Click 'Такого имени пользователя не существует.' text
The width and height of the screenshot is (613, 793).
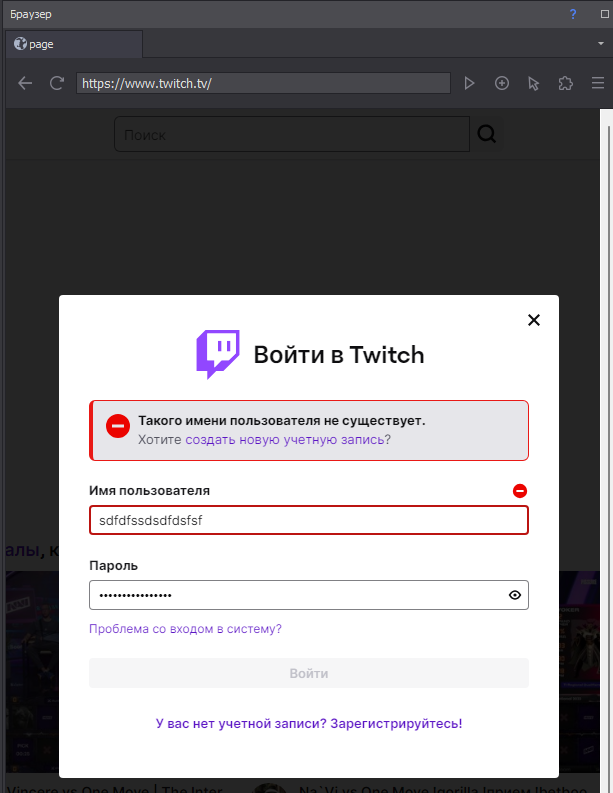(282, 420)
